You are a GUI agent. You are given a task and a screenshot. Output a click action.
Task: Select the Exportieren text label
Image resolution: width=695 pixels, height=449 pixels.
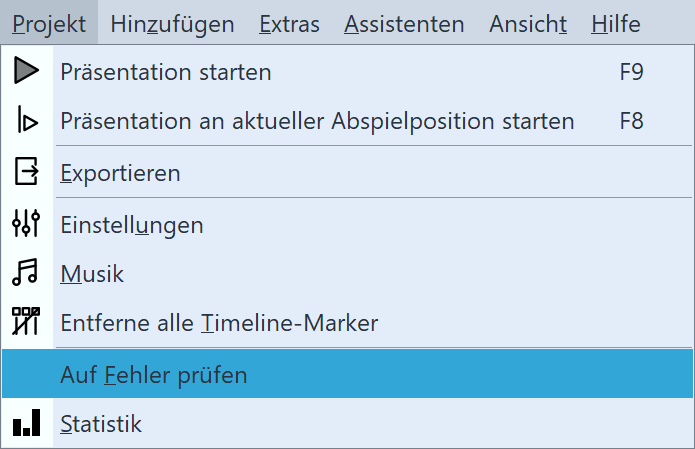tap(120, 173)
